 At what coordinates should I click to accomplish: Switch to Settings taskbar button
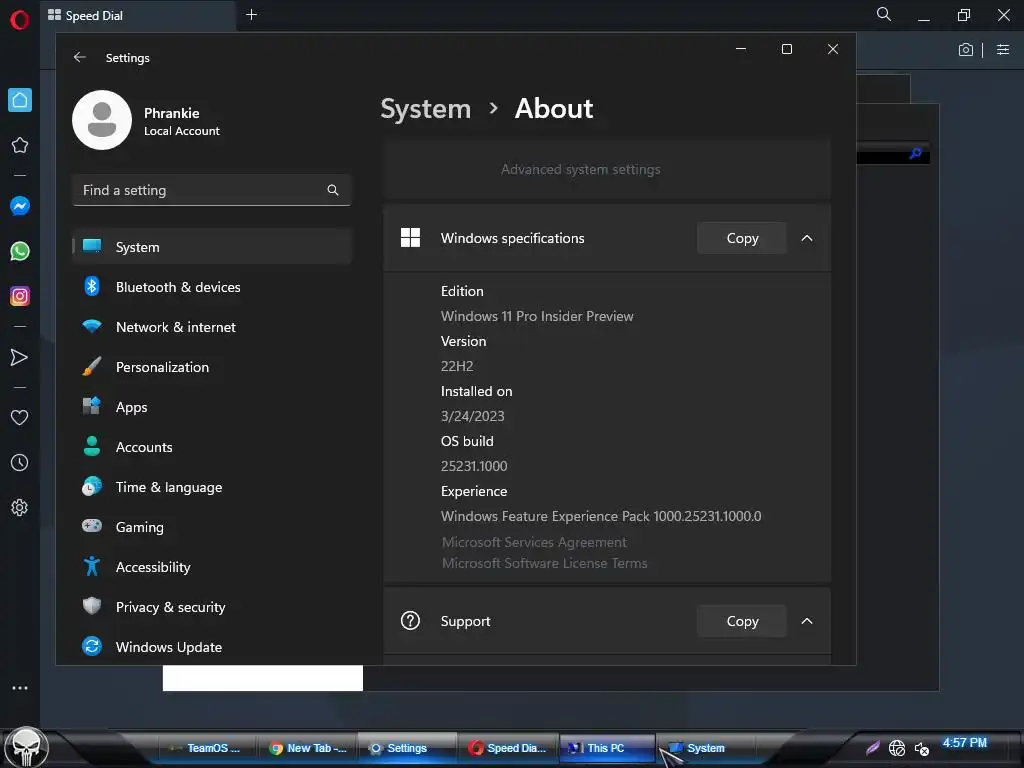[x=407, y=748]
